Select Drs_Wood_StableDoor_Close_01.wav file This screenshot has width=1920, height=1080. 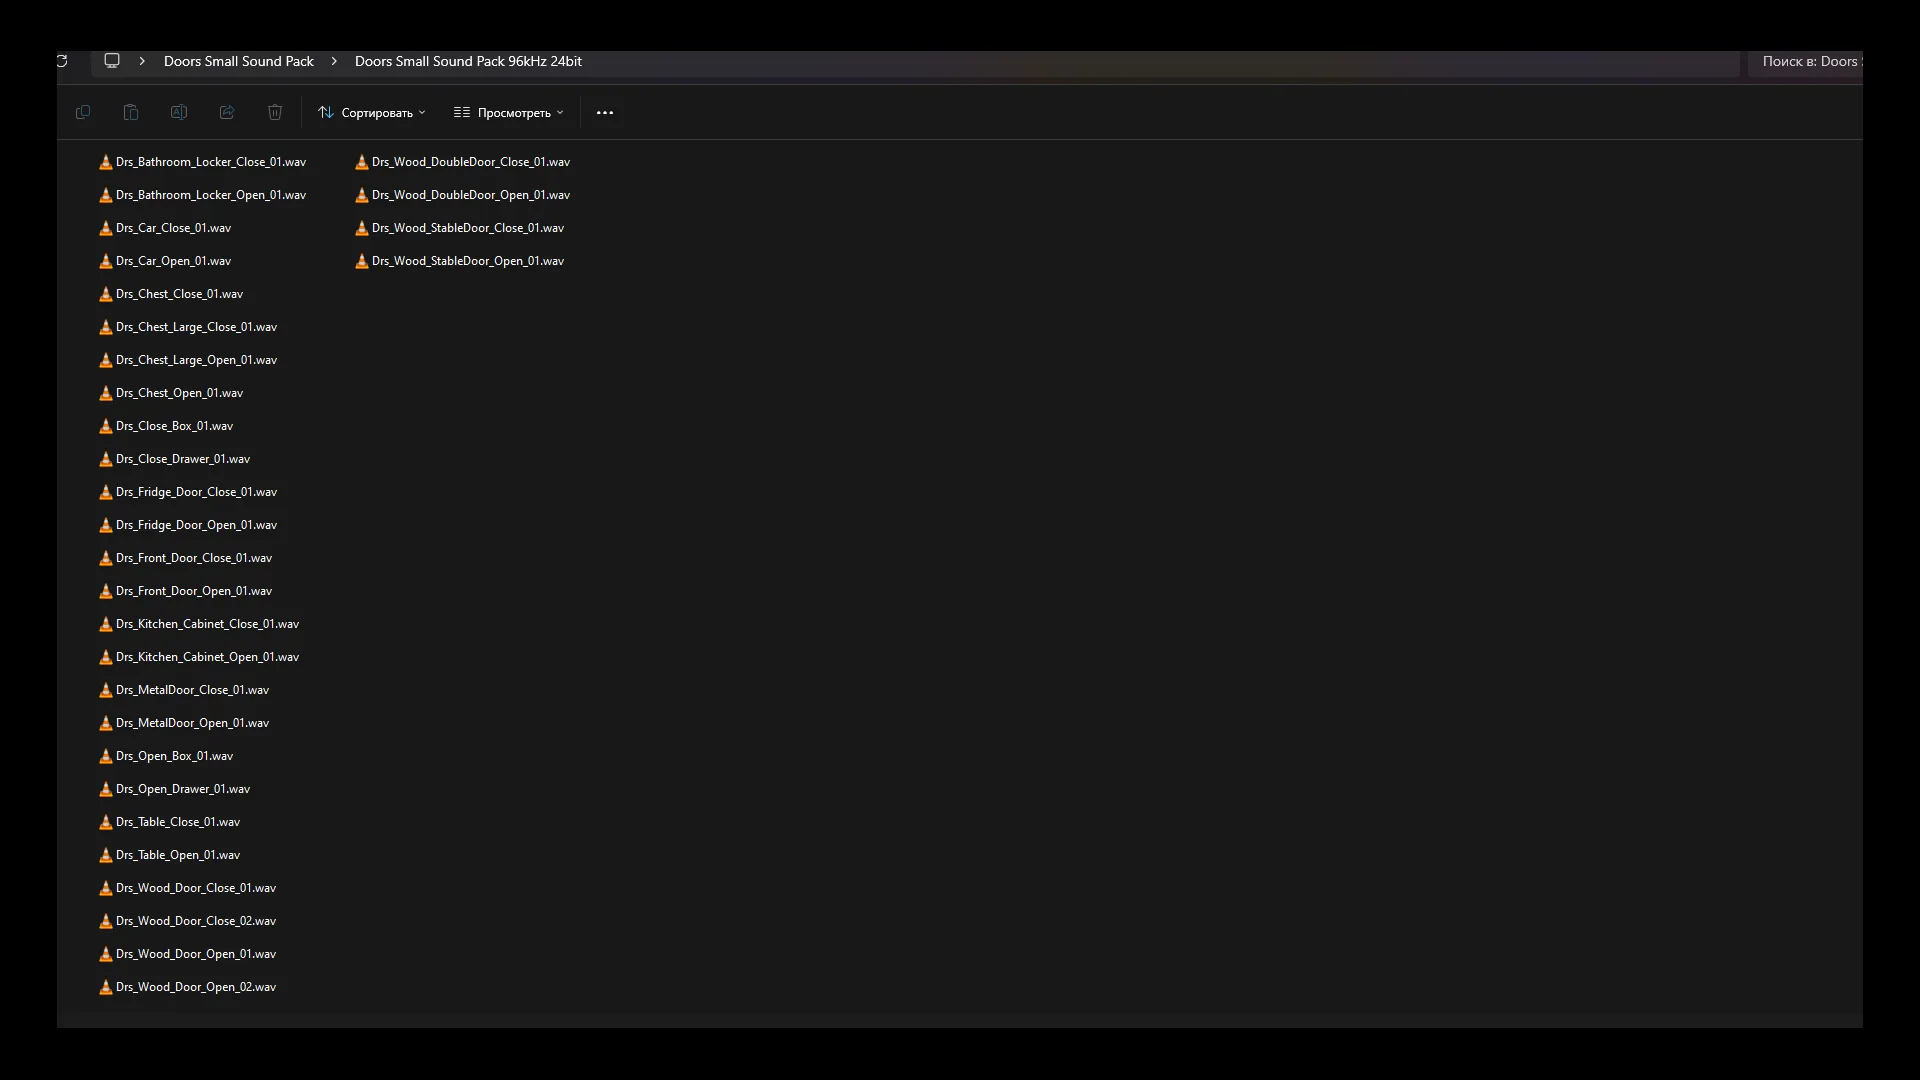click(467, 228)
